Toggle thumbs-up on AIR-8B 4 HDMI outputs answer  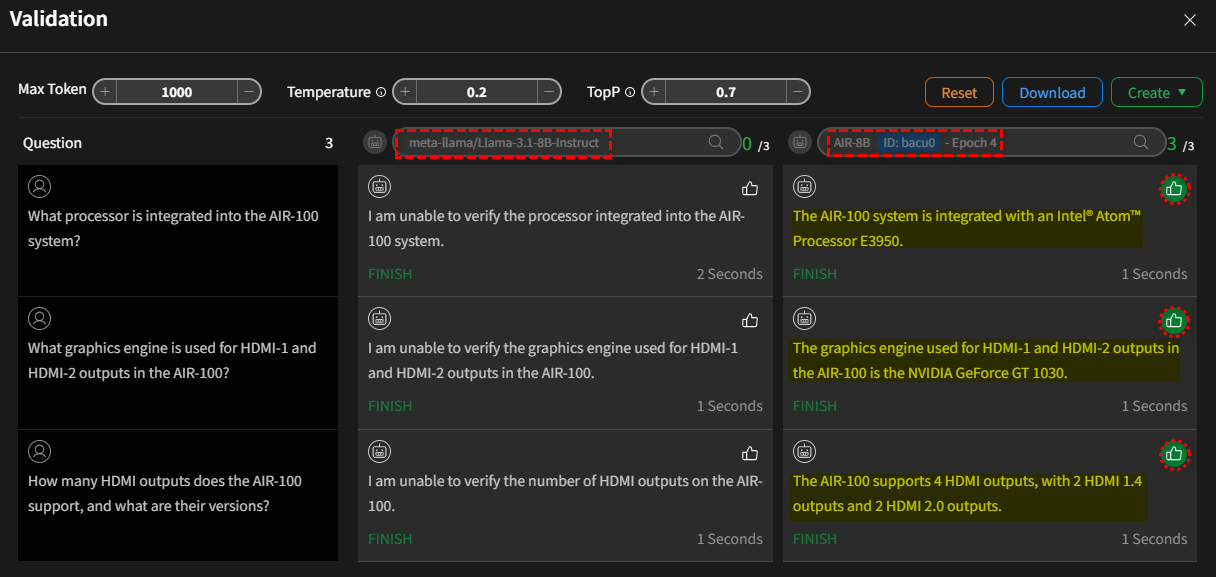(x=1175, y=454)
